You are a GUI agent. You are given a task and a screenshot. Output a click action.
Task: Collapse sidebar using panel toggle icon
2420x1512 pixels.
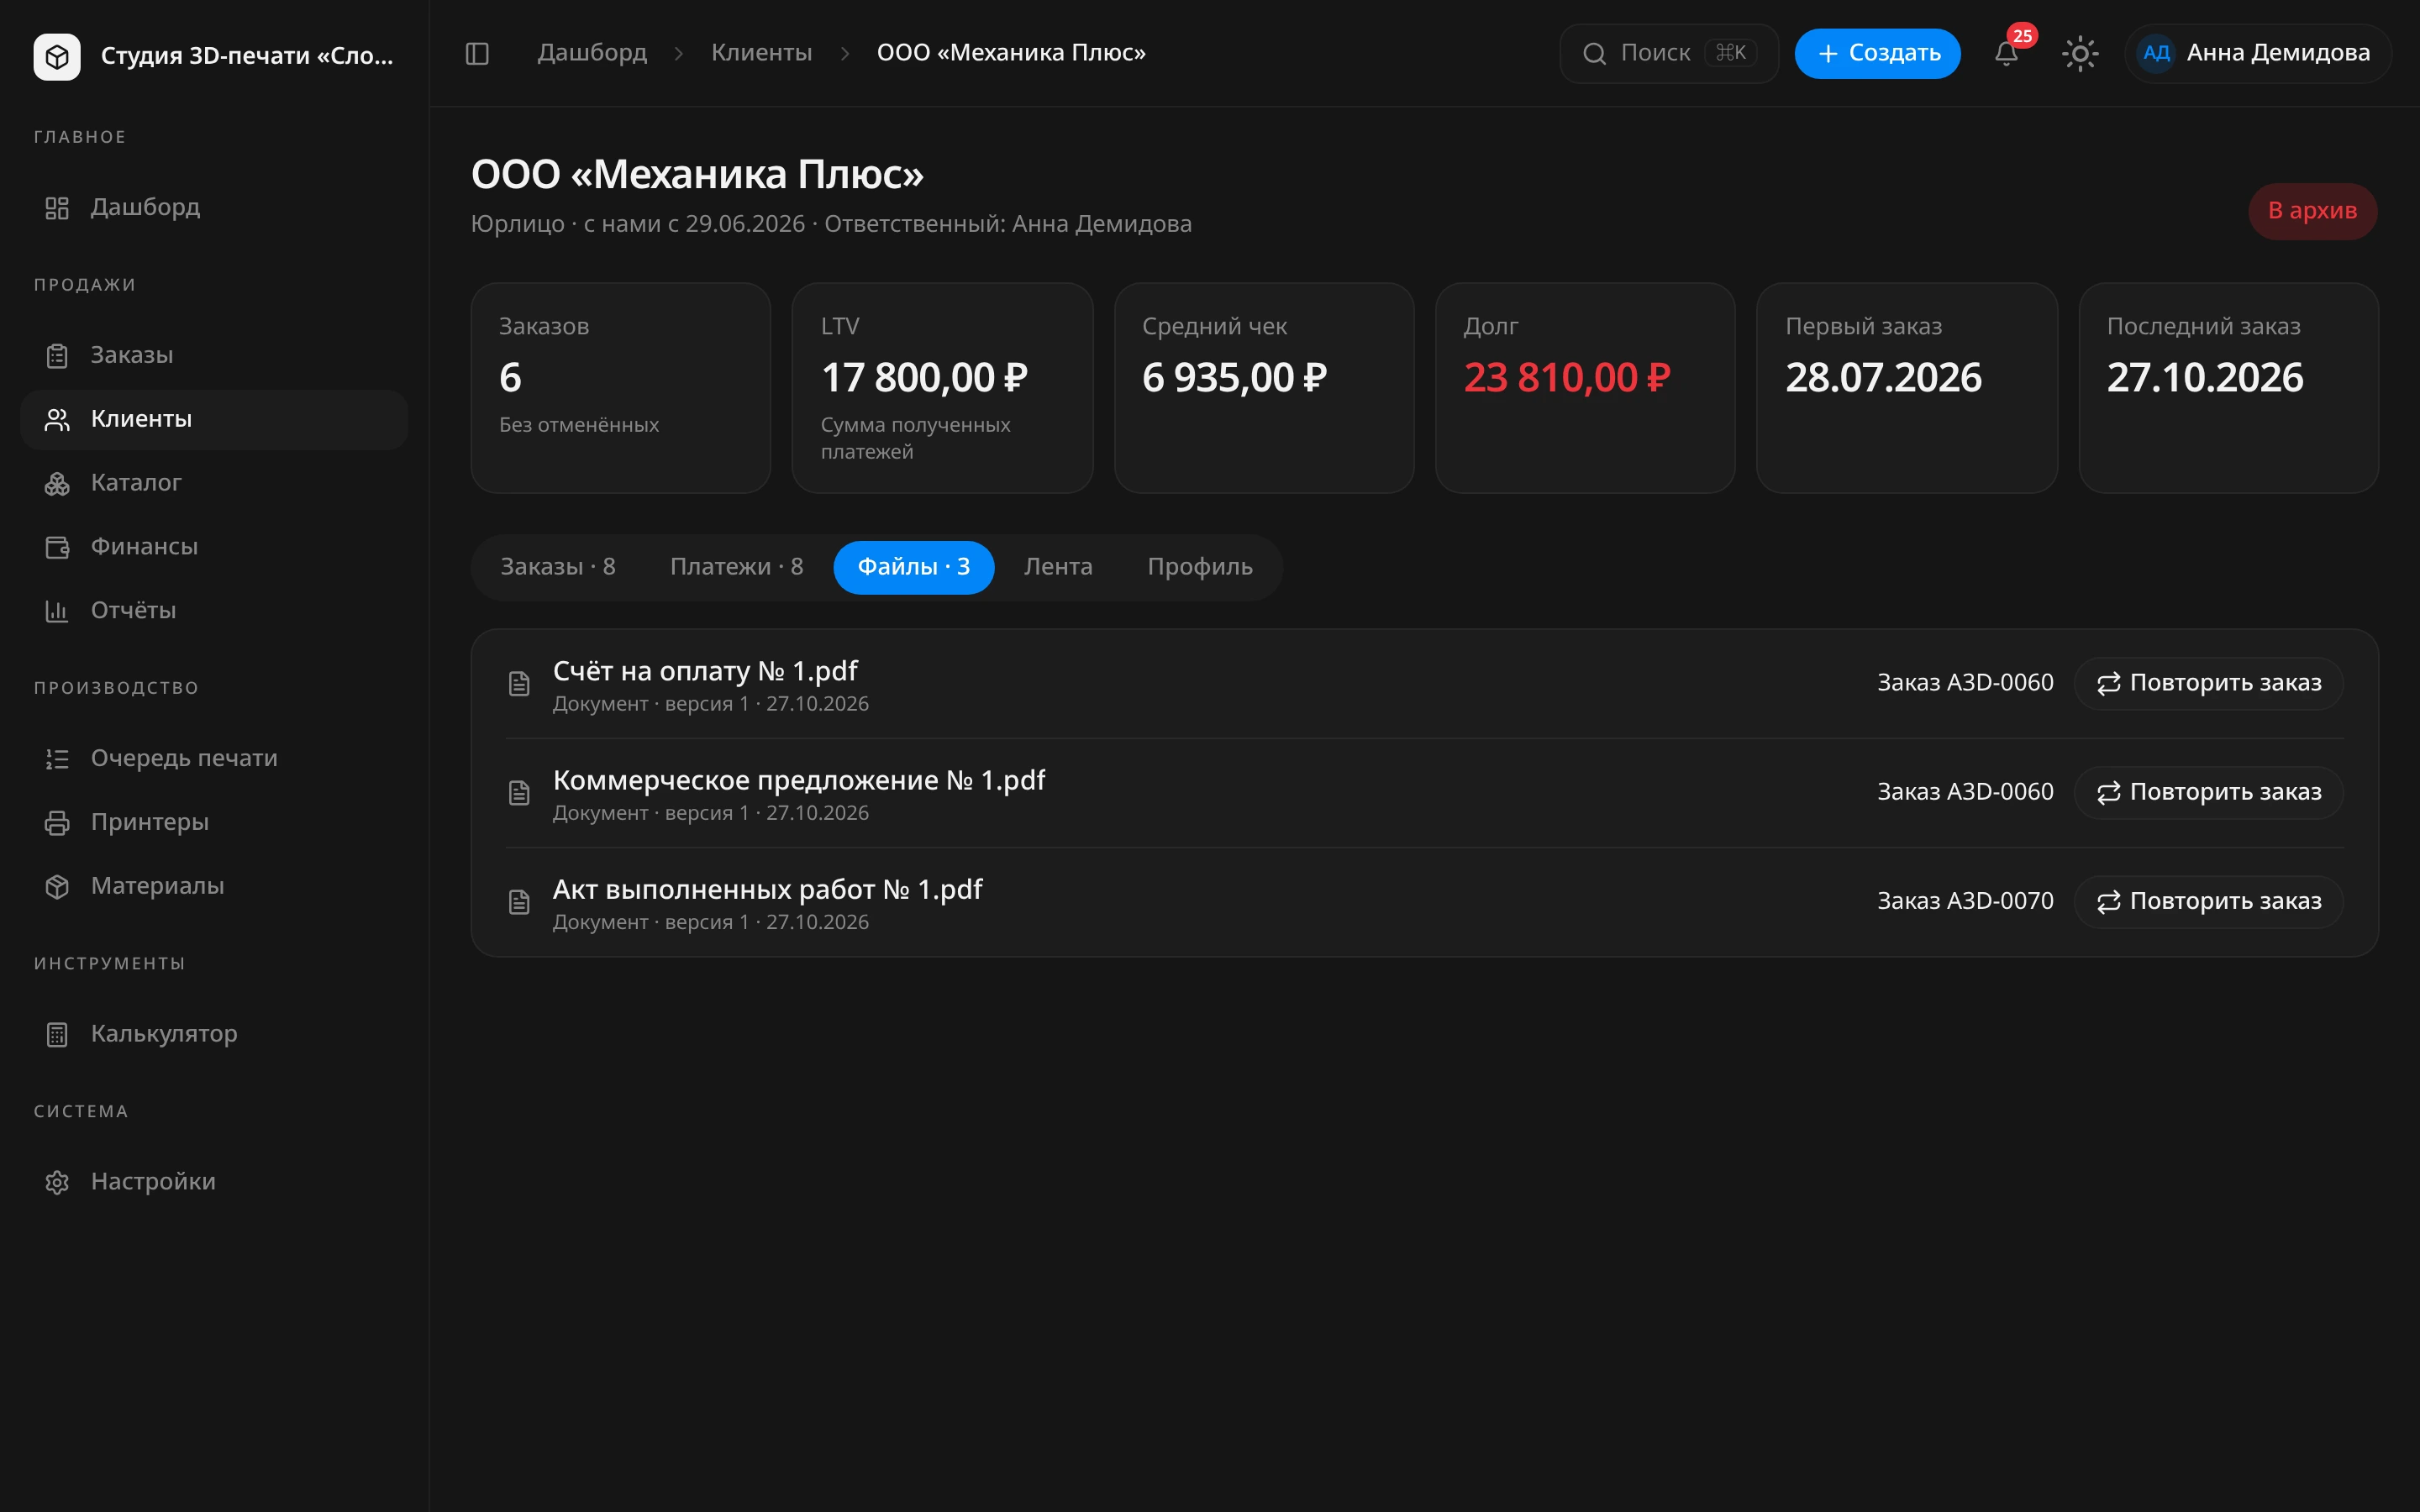(x=477, y=53)
